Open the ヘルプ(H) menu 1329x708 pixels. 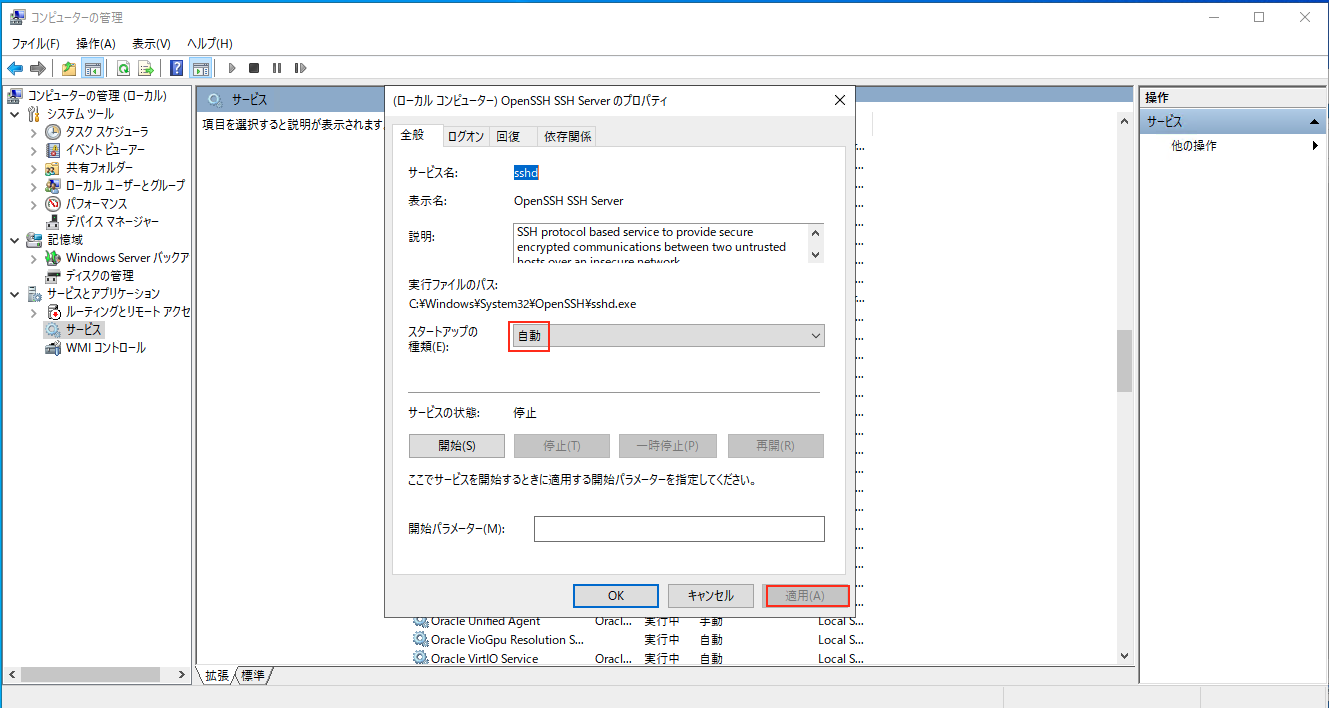pos(210,44)
